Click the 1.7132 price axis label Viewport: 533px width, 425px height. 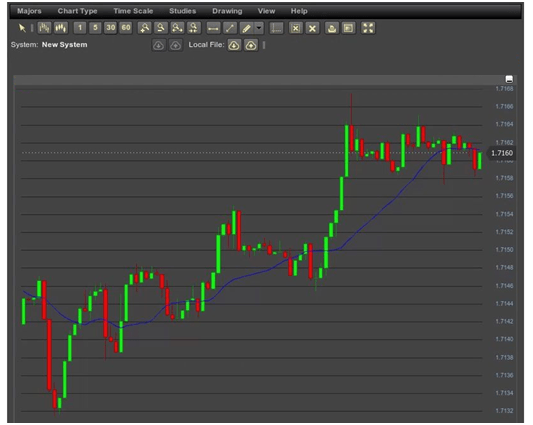coord(504,411)
